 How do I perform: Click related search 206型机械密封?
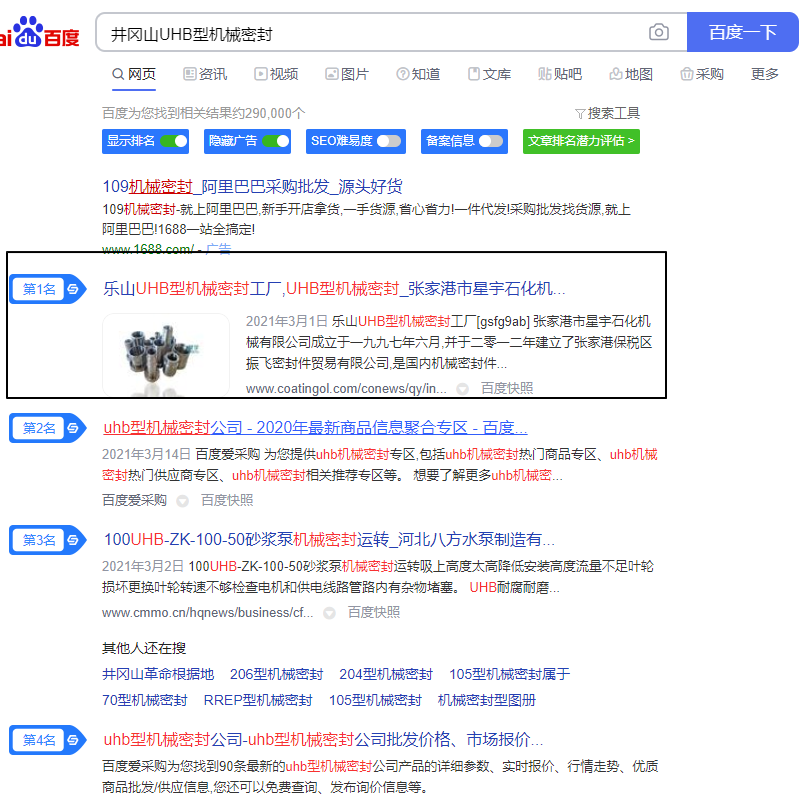tap(277, 674)
